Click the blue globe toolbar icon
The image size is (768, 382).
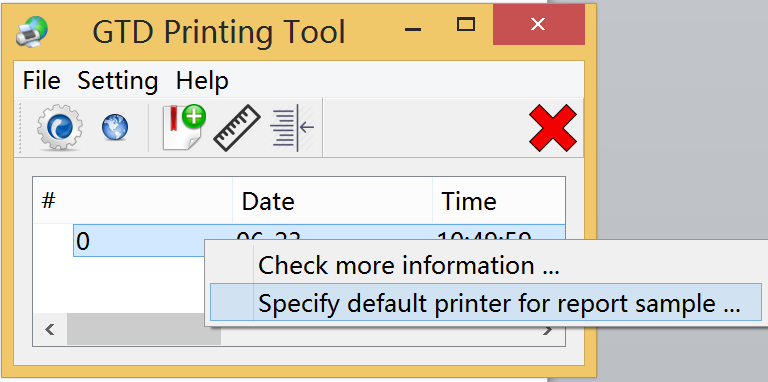(x=115, y=127)
